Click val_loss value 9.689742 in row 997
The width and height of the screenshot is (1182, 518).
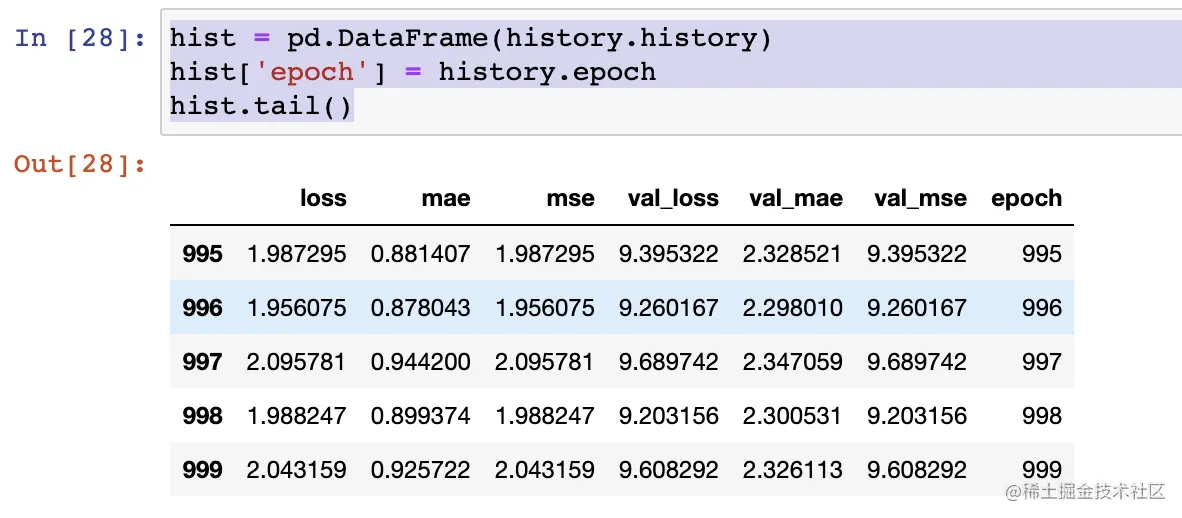click(x=669, y=362)
